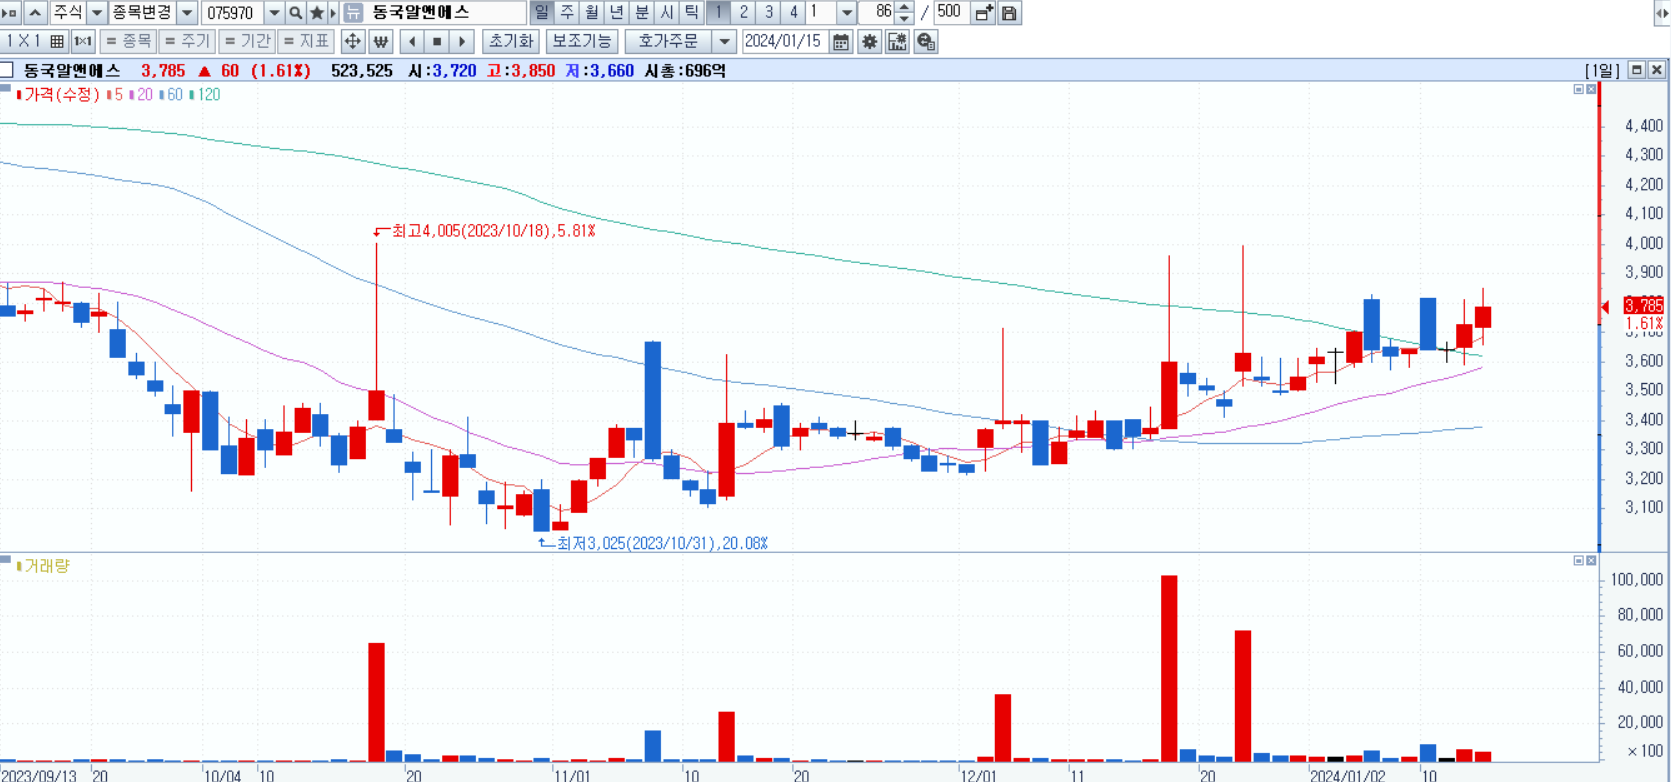Screen dimensions: 1671x782
Task: Click the news icon before stock name
Action: click(353, 13)
